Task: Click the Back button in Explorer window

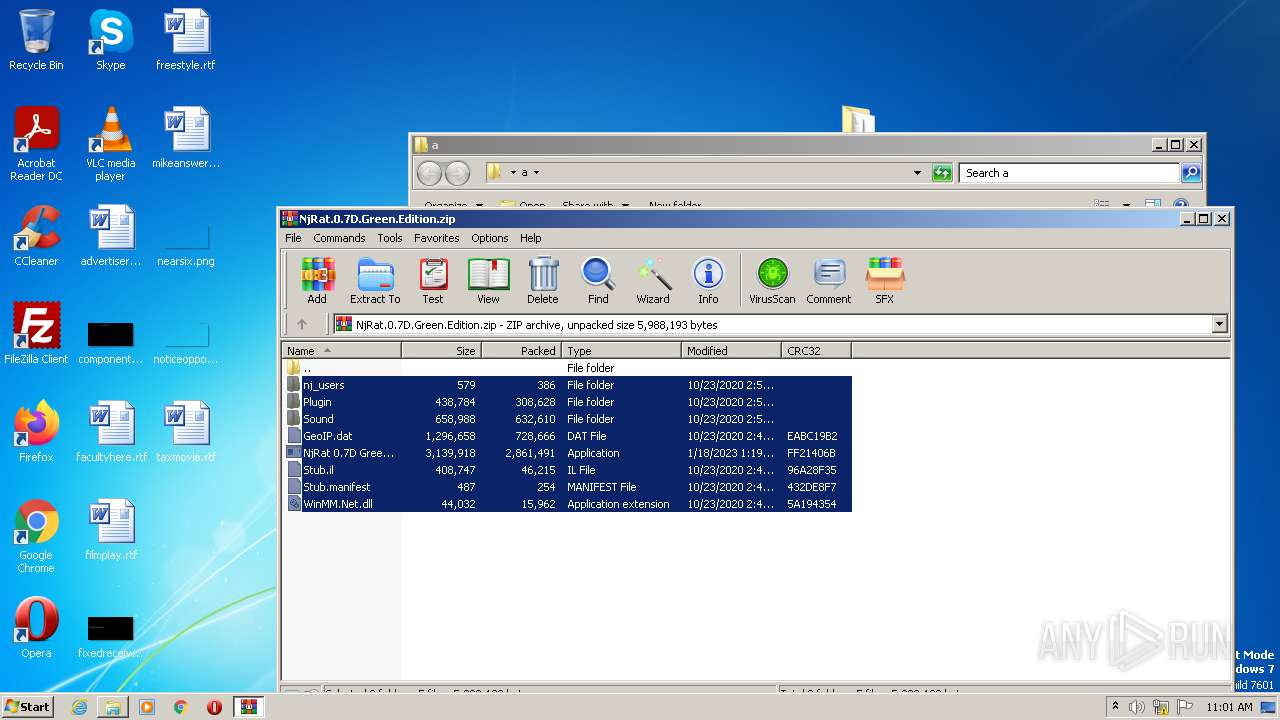Action: 429,173
